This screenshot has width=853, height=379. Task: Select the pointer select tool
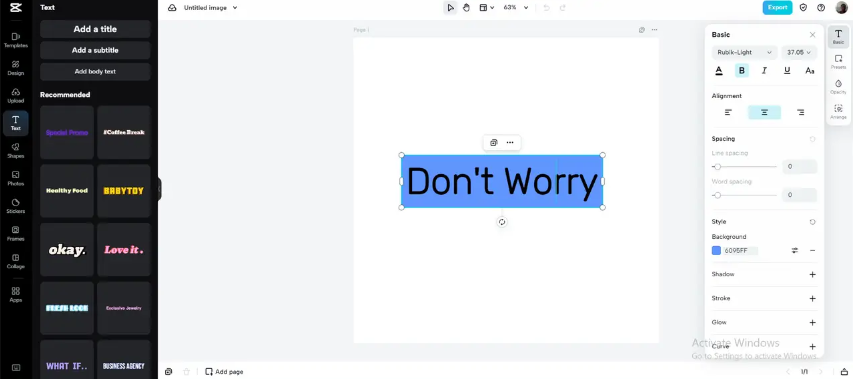[x=450, y=8]
